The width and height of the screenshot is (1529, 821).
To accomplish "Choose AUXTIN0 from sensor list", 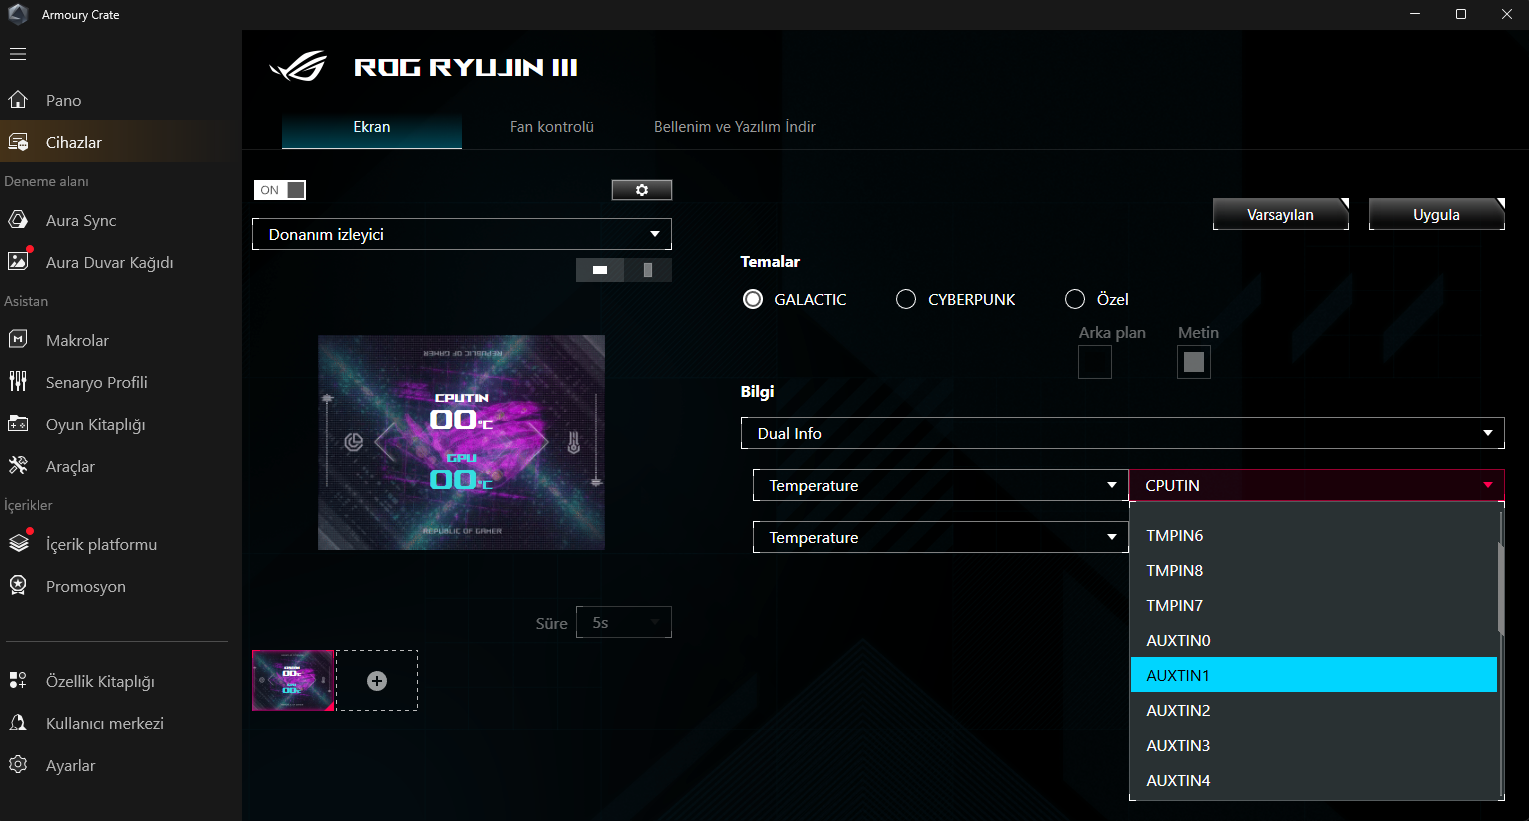I will pos(1314,640).
